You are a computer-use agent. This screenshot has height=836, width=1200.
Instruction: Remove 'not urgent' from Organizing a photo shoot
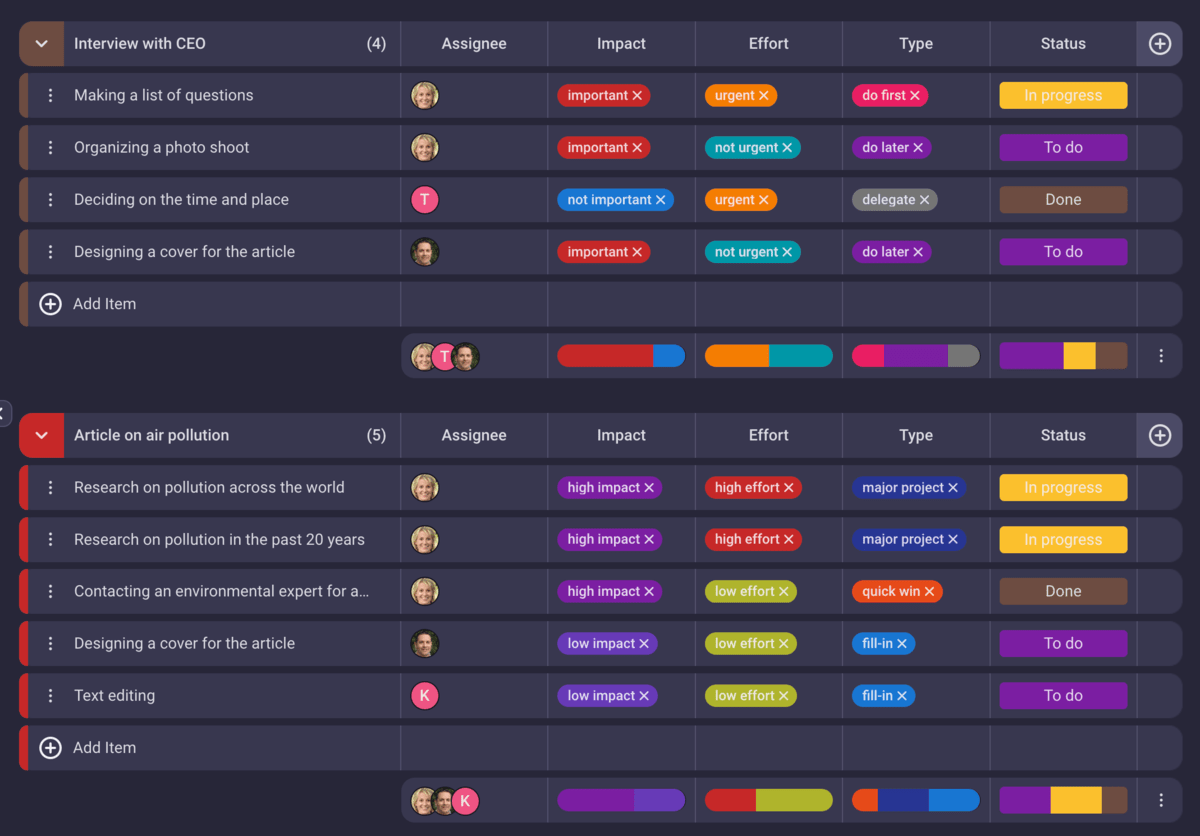(787, 147)
